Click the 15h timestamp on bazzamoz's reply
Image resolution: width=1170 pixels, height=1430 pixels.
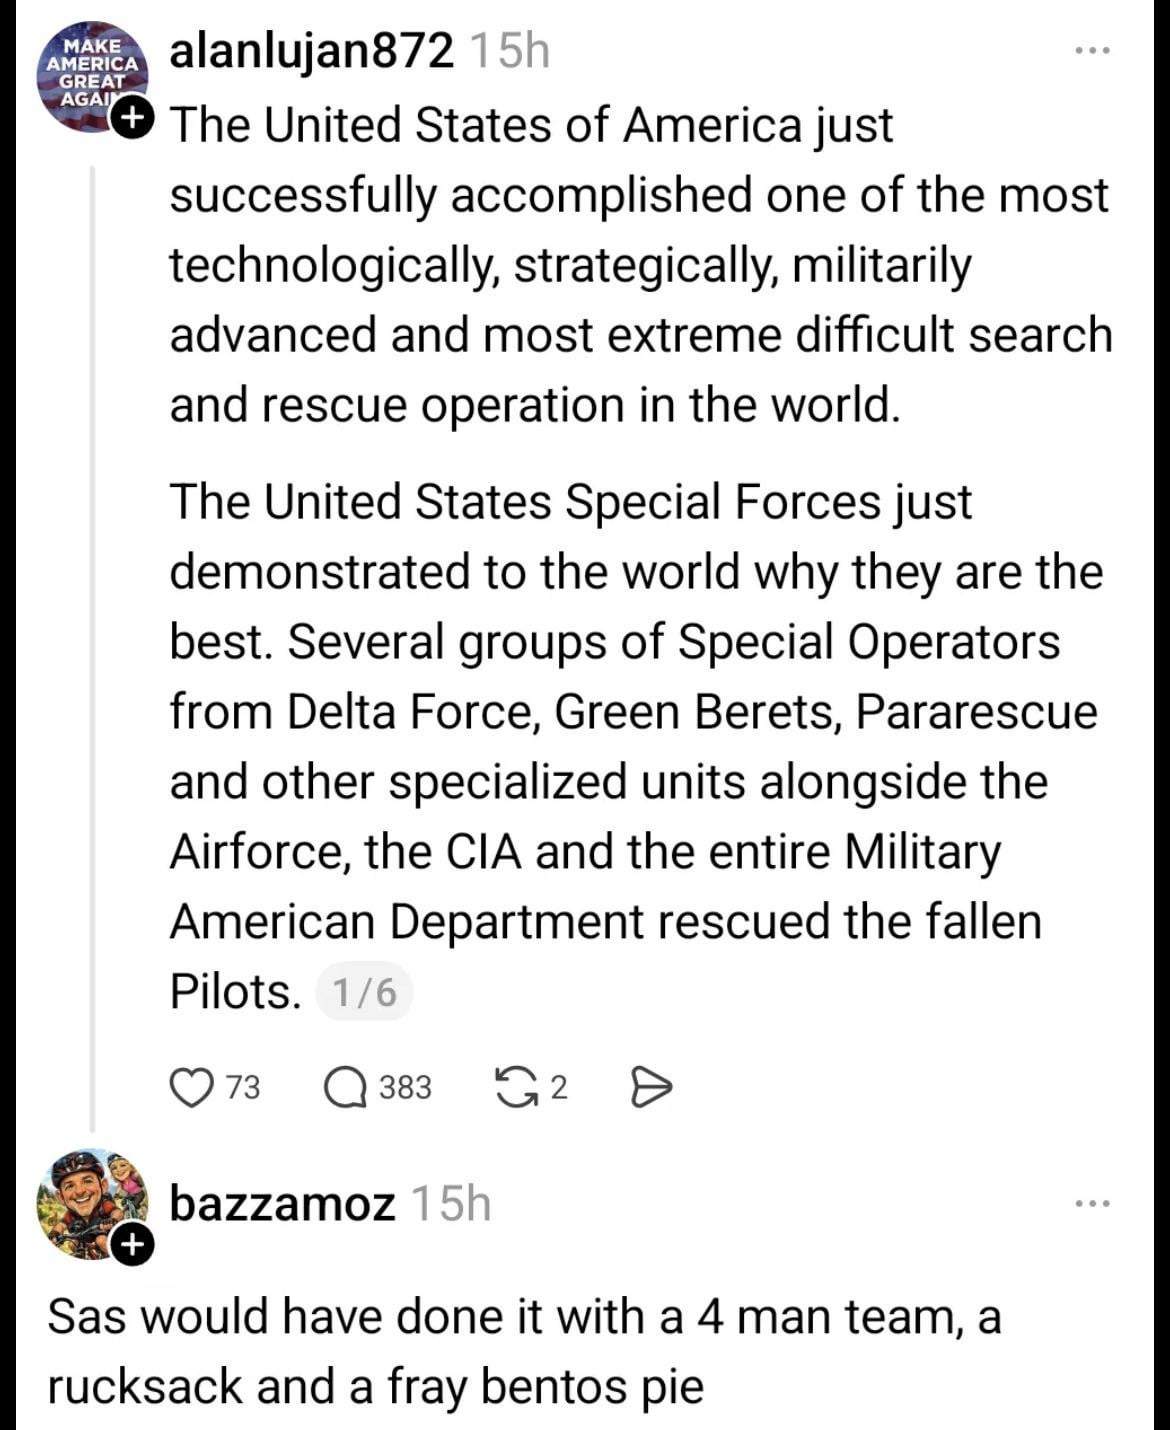click(451, 1203)
